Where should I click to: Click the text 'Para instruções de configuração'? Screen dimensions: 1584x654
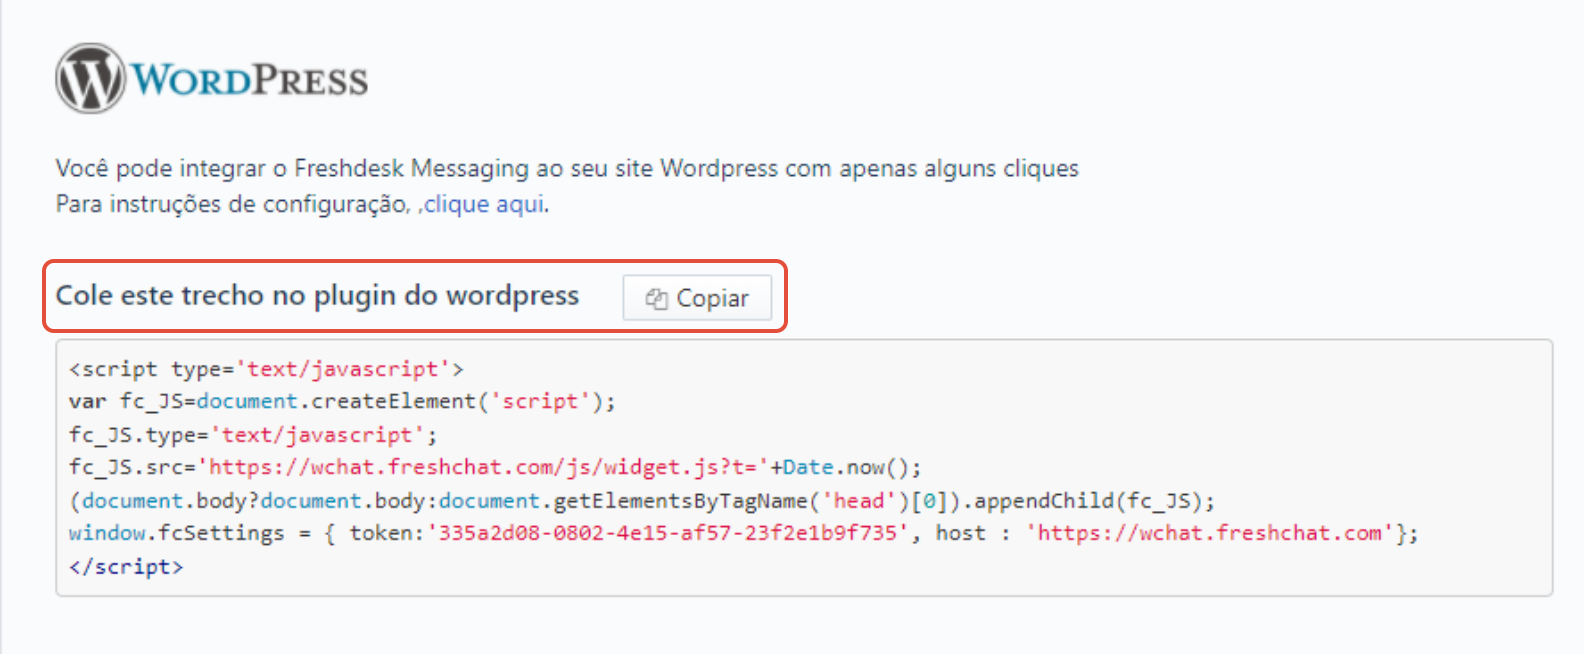(232, 204)
